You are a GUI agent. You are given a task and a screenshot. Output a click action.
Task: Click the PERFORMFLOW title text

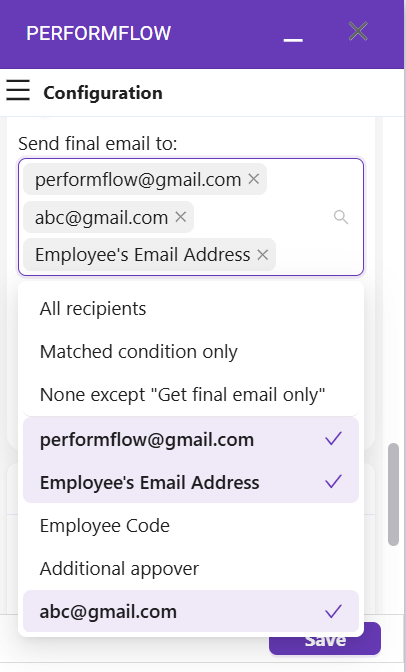[x=99, y=33]
